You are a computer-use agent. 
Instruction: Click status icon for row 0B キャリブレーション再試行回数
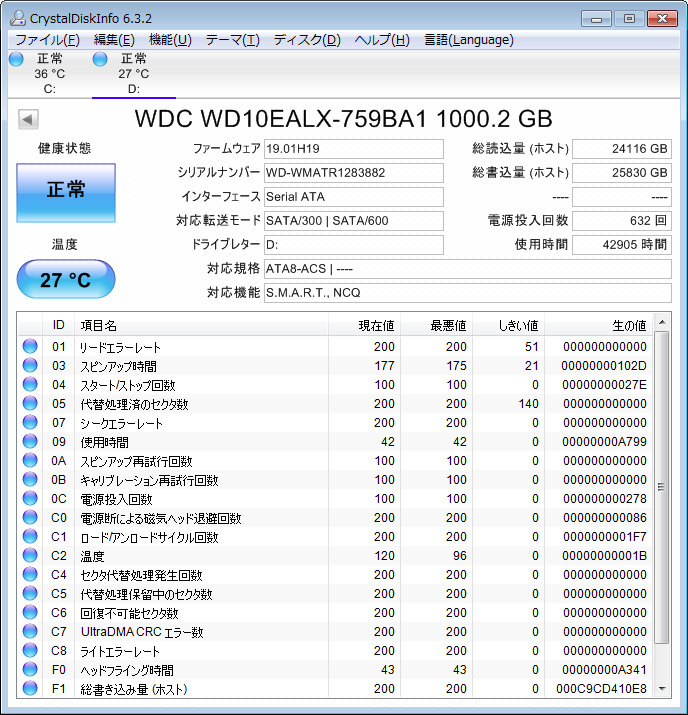pyautogui.click(x=30, y=479)
